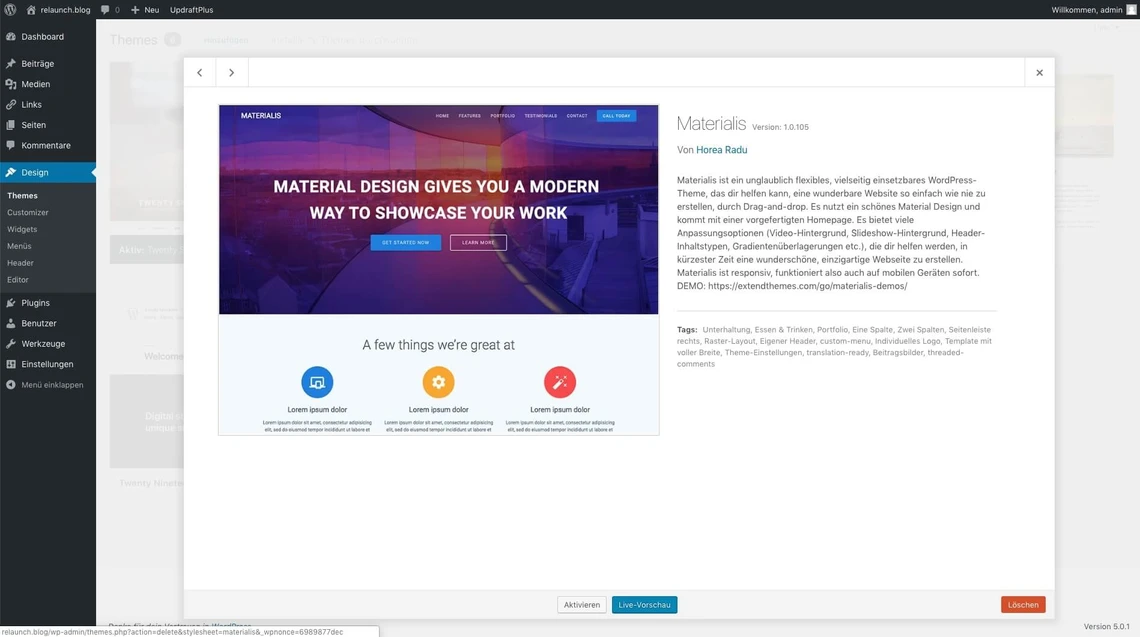
Task: Open Plugins from the sidebar
Action: coord(35,303)
